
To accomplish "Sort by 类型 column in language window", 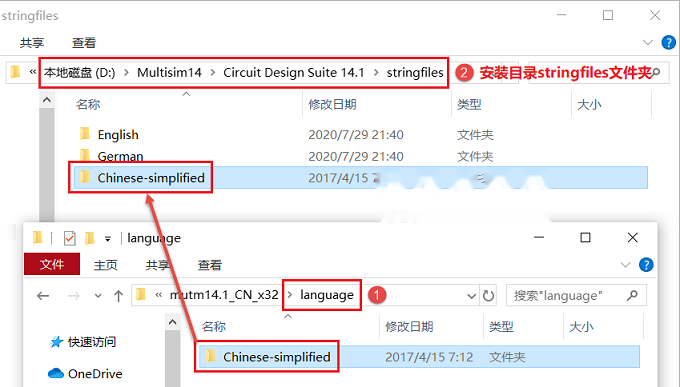I will [501, 327].
